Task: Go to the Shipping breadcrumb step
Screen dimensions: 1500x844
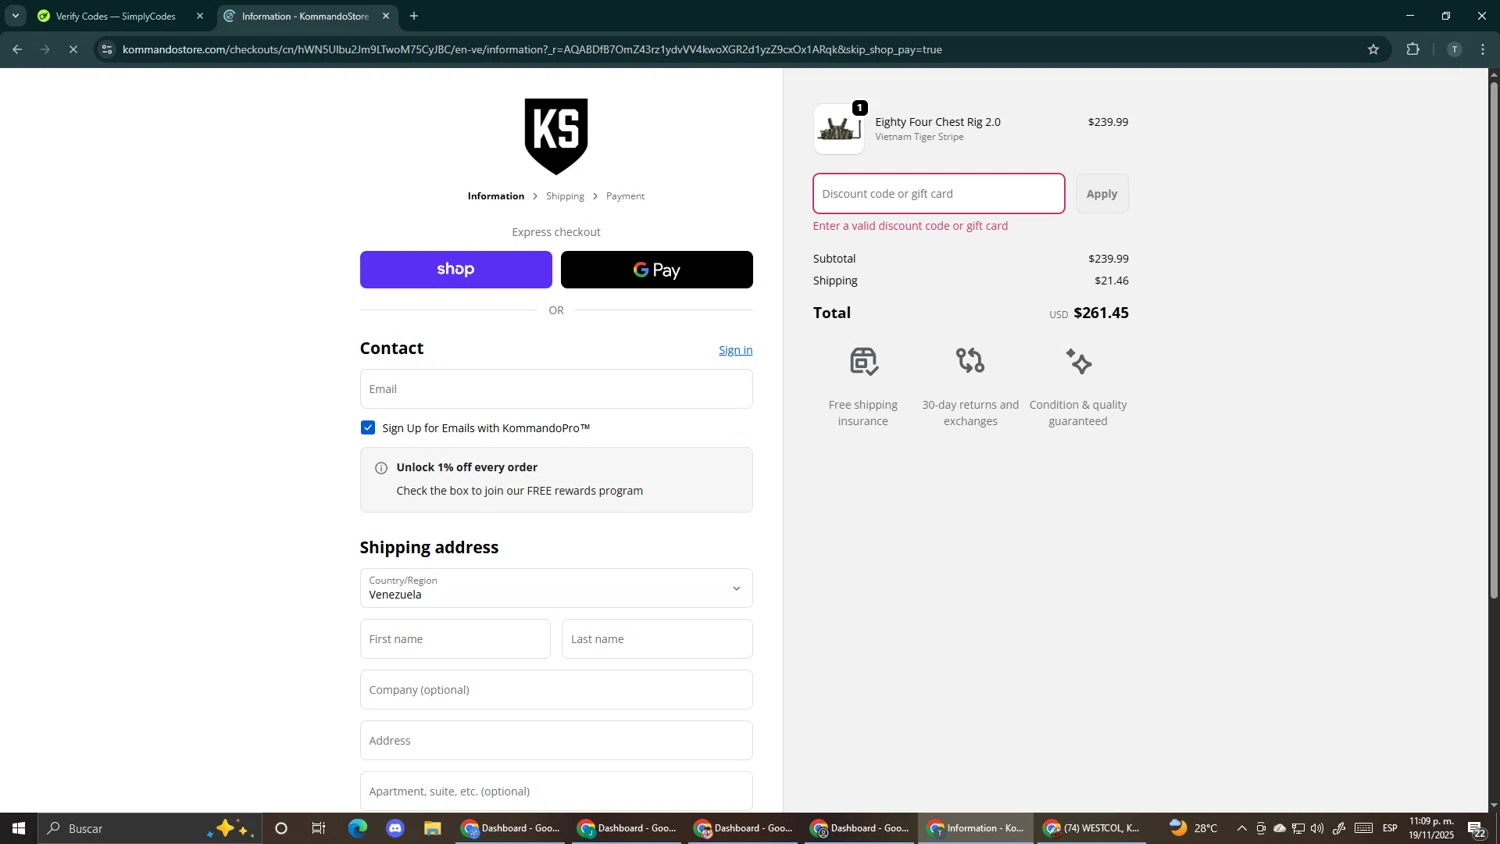Action: (565, 196)
